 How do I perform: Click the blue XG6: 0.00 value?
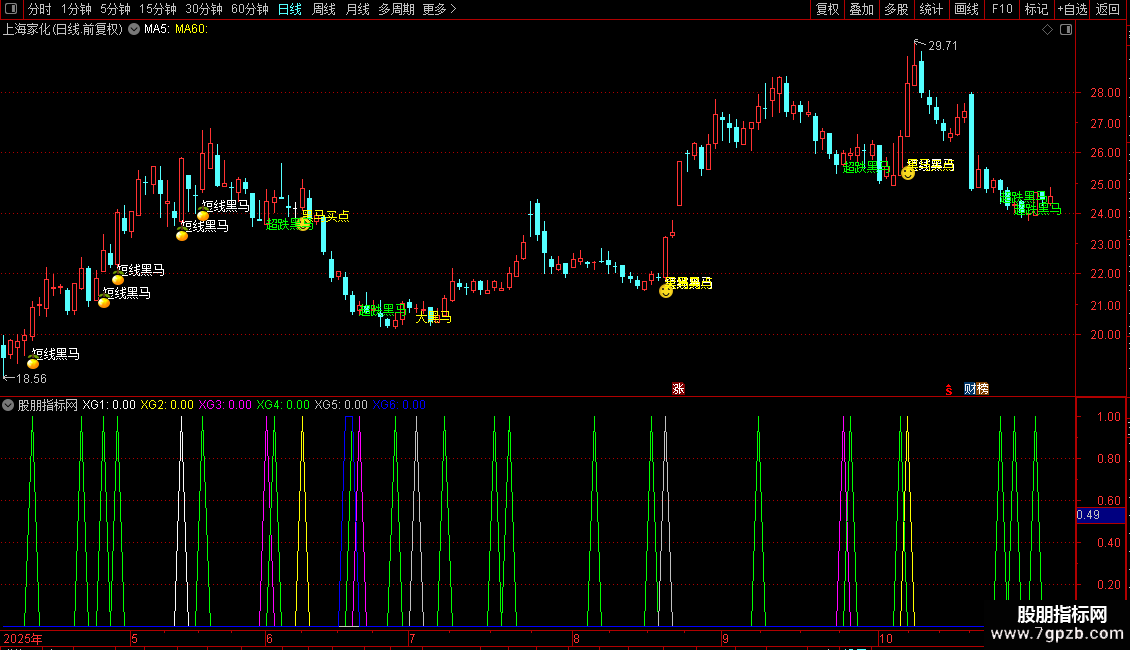coord(399,405)
